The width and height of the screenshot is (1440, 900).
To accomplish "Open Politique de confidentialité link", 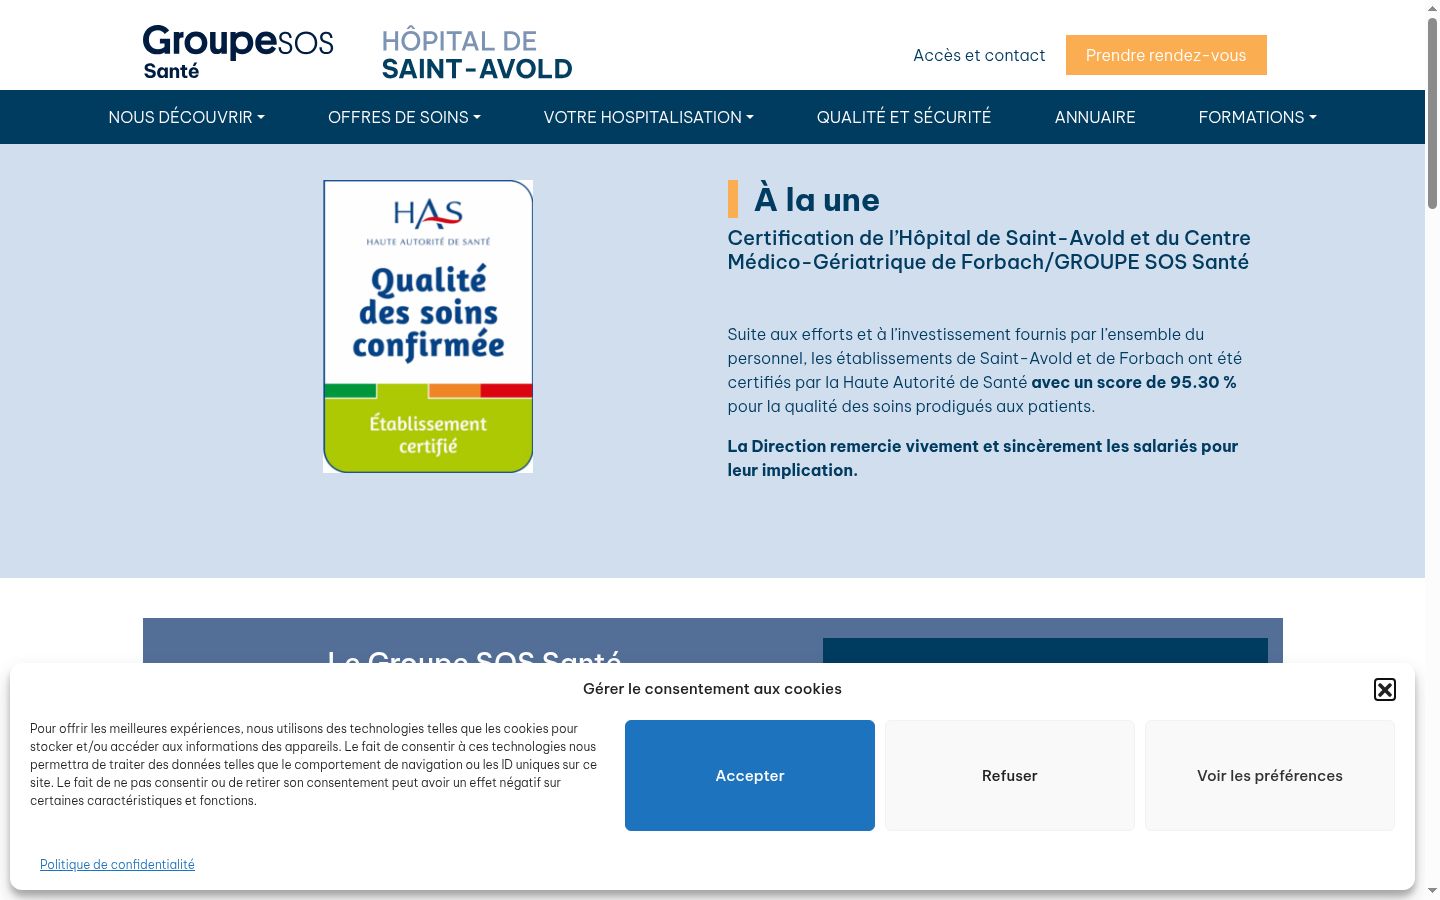I will tap(117, 864).
